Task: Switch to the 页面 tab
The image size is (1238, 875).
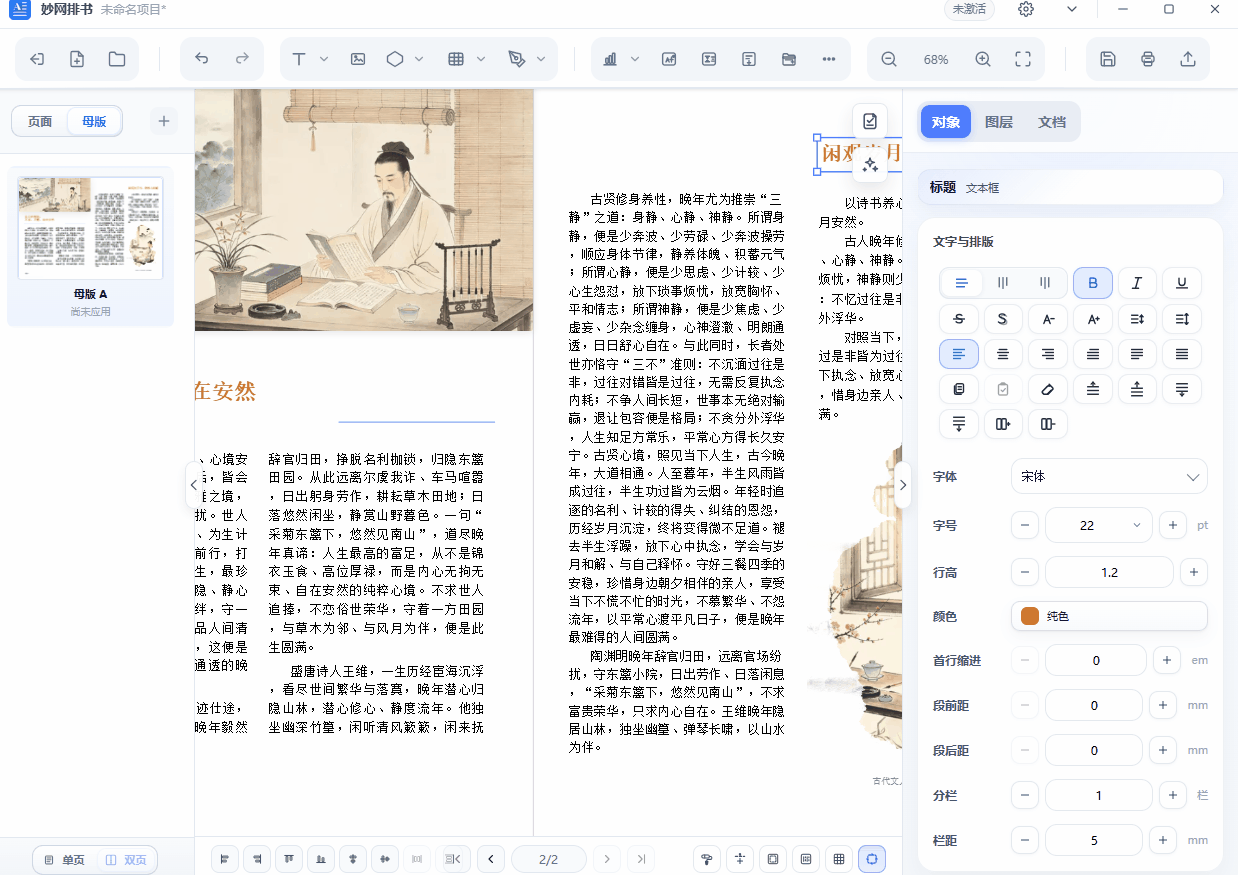Action: pos(40,122)
